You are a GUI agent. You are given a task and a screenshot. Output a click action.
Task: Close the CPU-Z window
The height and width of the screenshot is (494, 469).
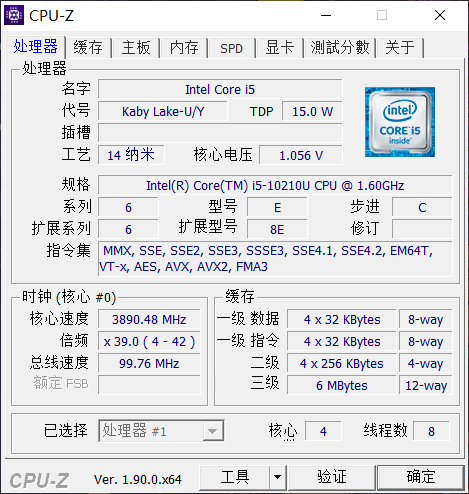(440, 15)
